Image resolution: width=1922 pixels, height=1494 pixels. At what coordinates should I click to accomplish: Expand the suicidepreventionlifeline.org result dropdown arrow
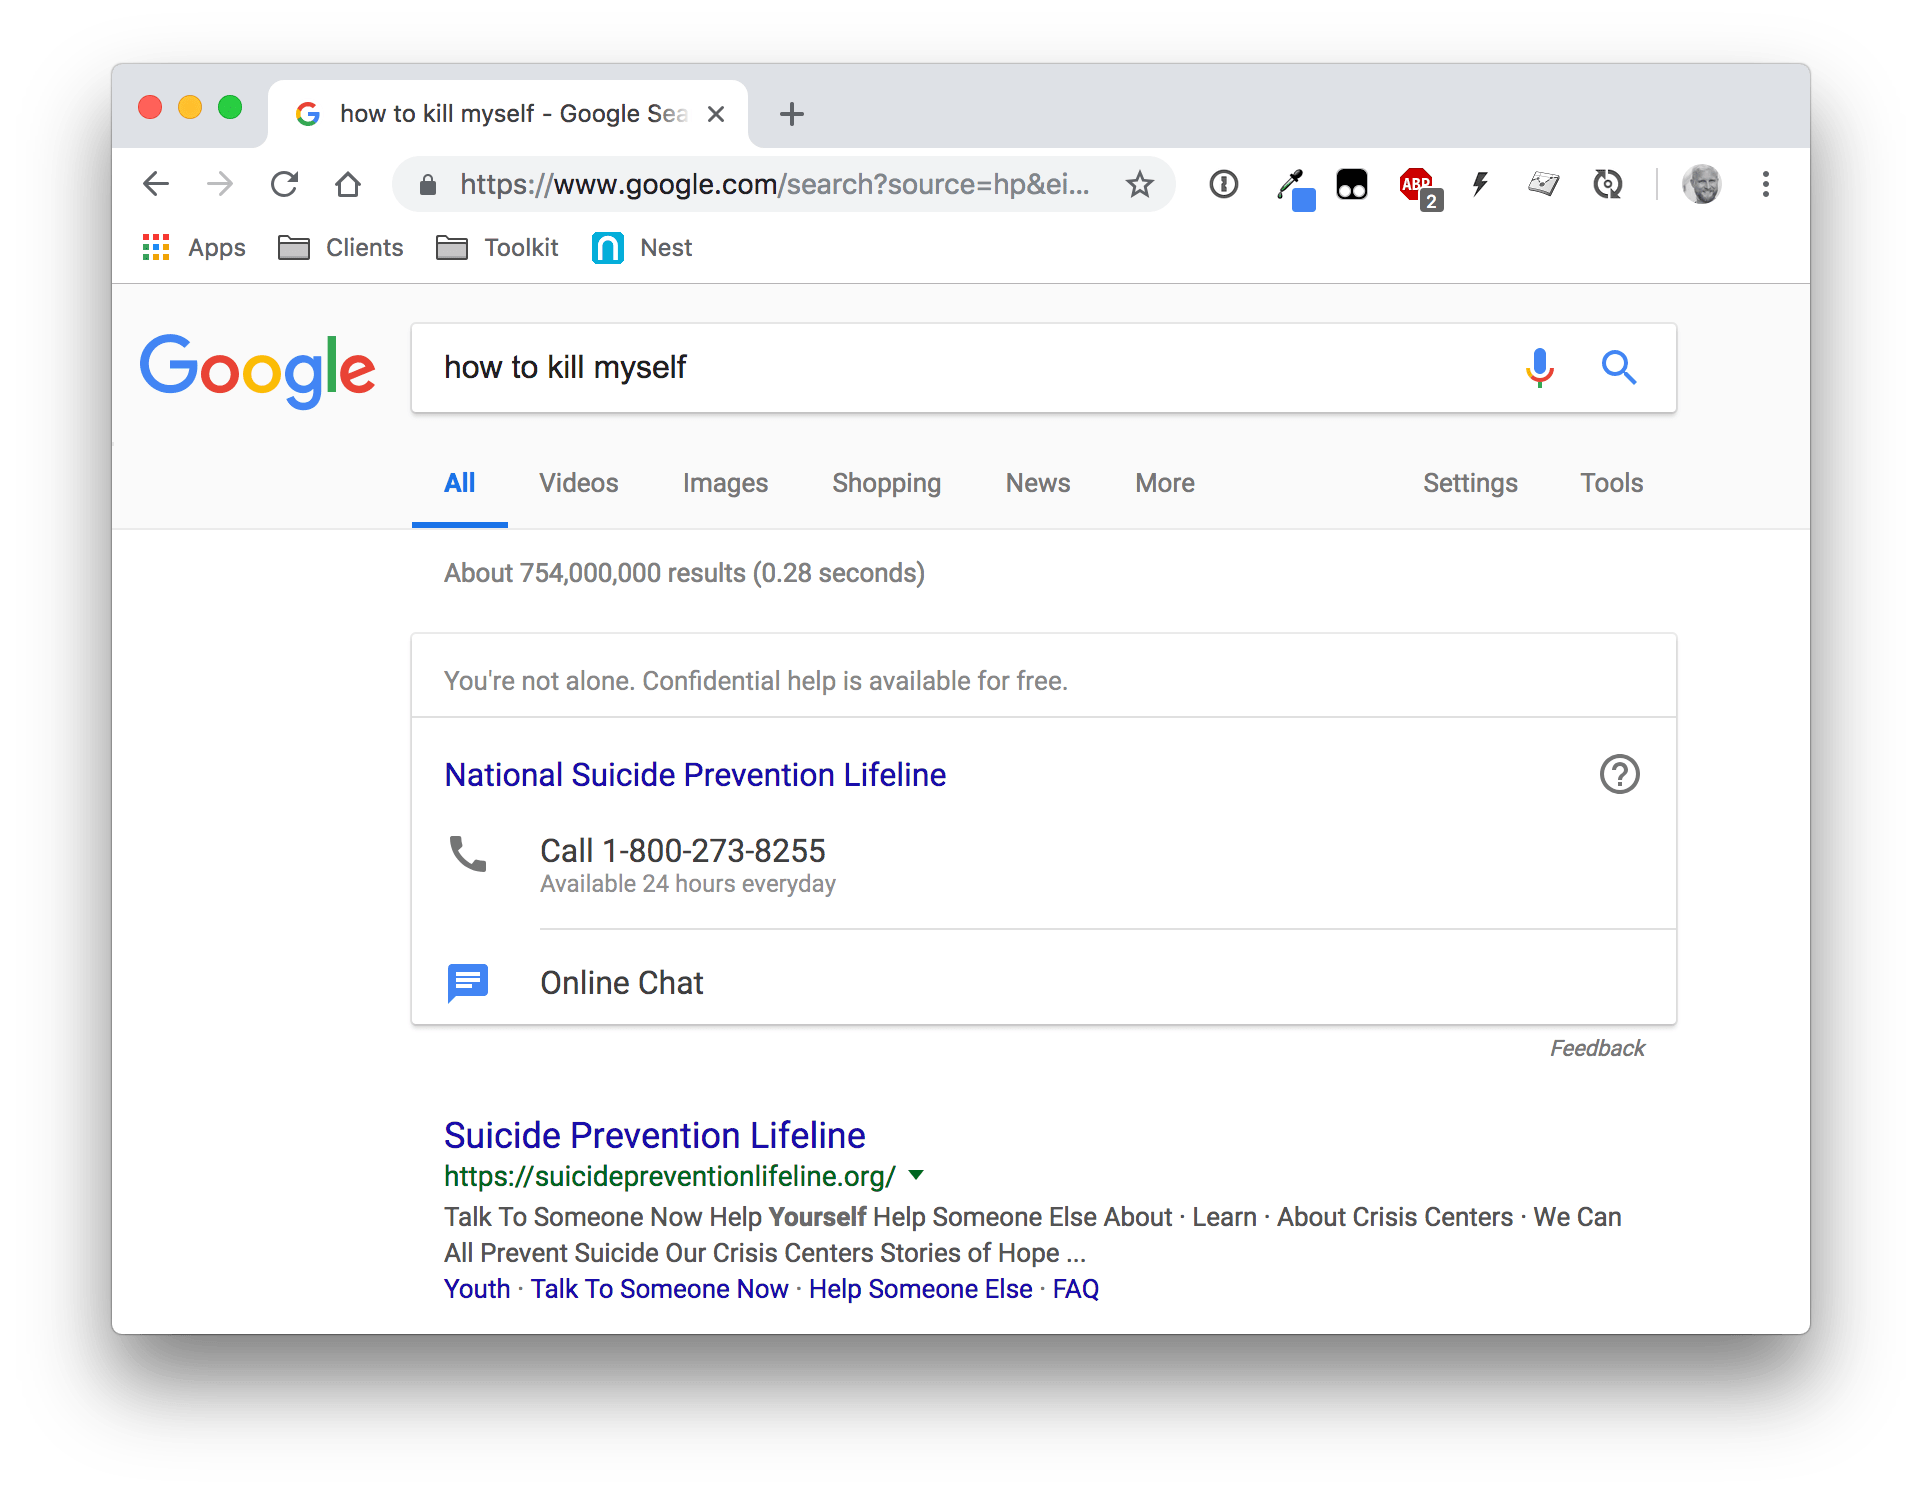coord(916,1175)
